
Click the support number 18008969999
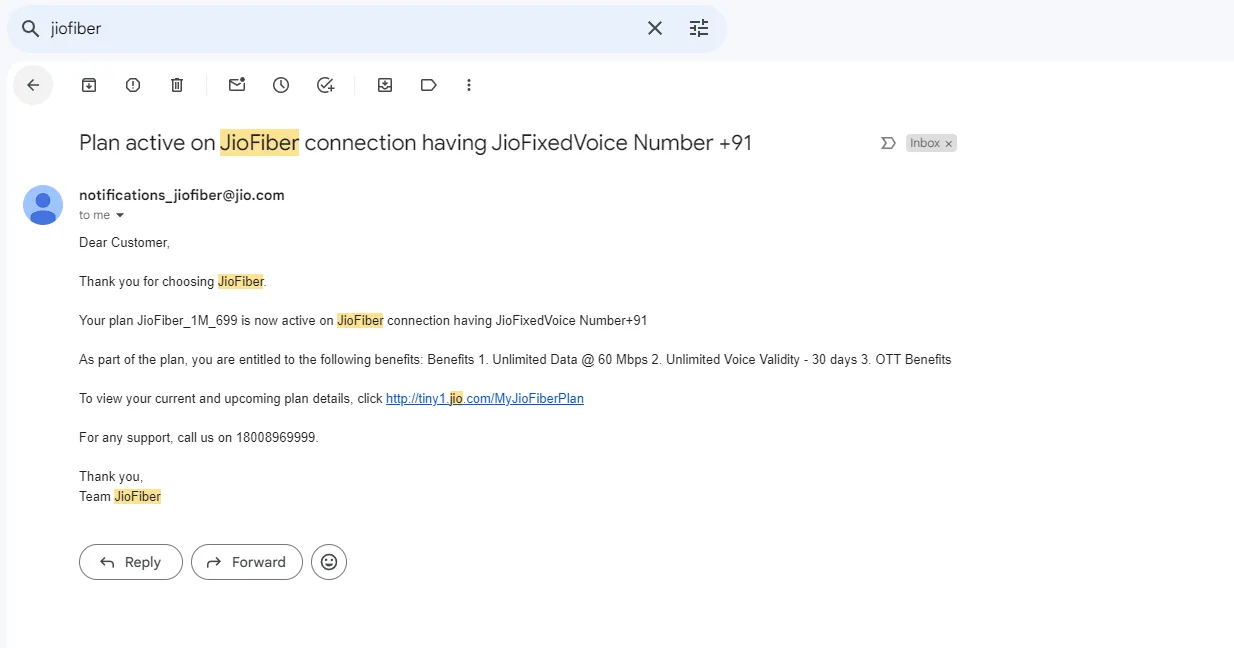(x=276, y=437)
